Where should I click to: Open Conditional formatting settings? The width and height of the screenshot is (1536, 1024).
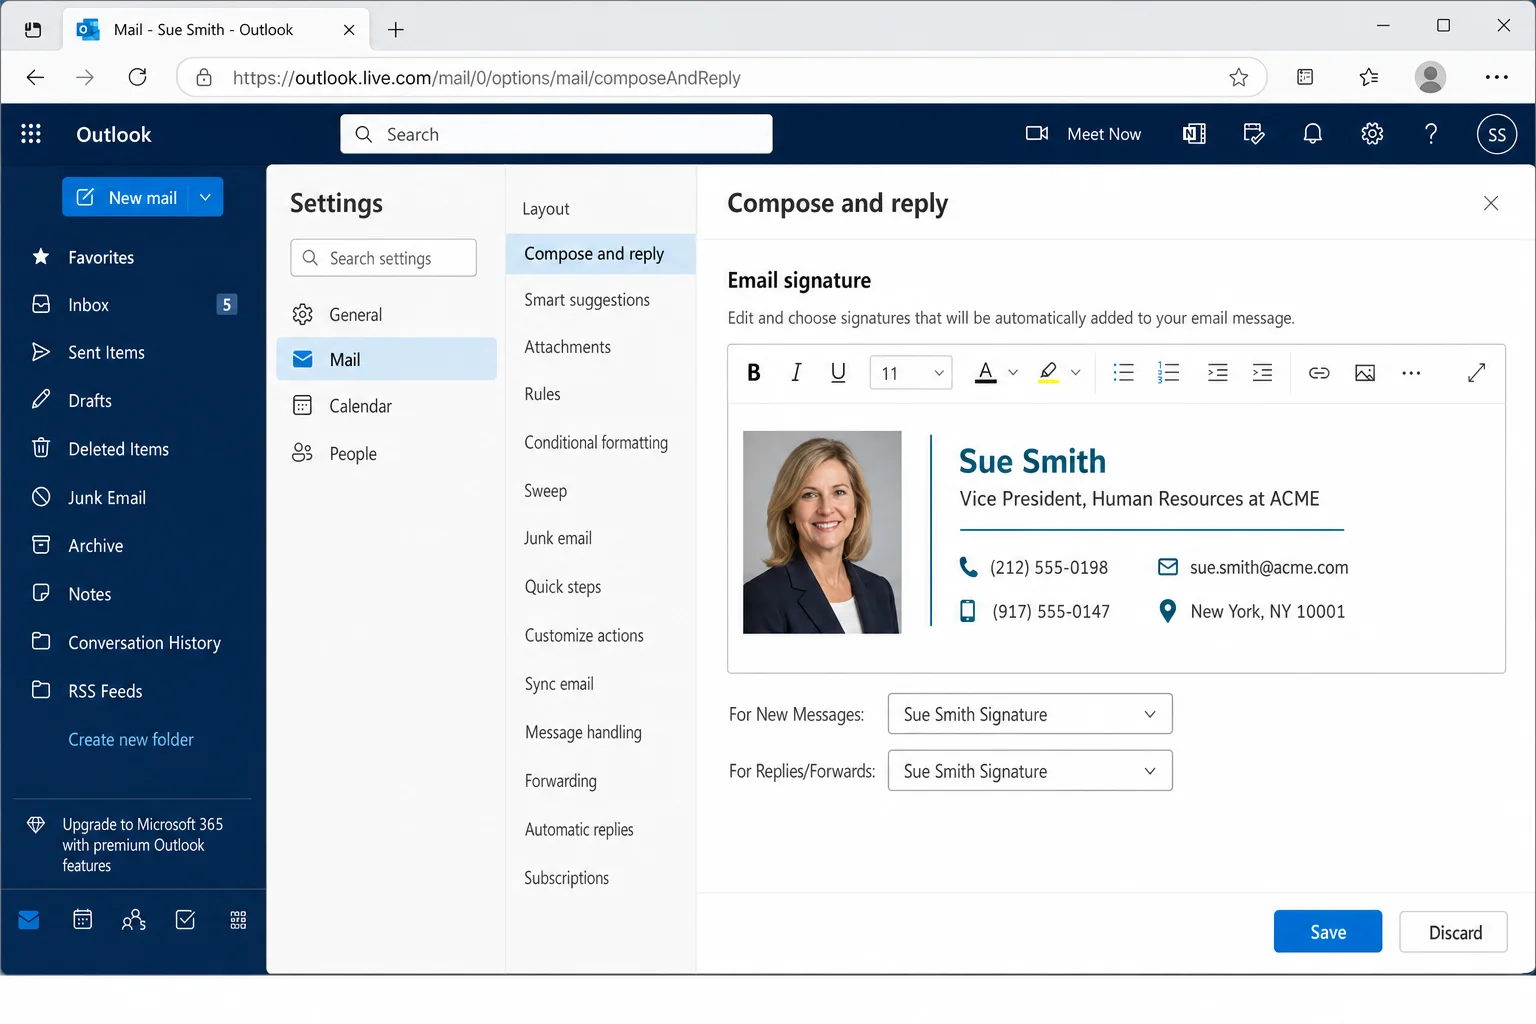(596, 442)
